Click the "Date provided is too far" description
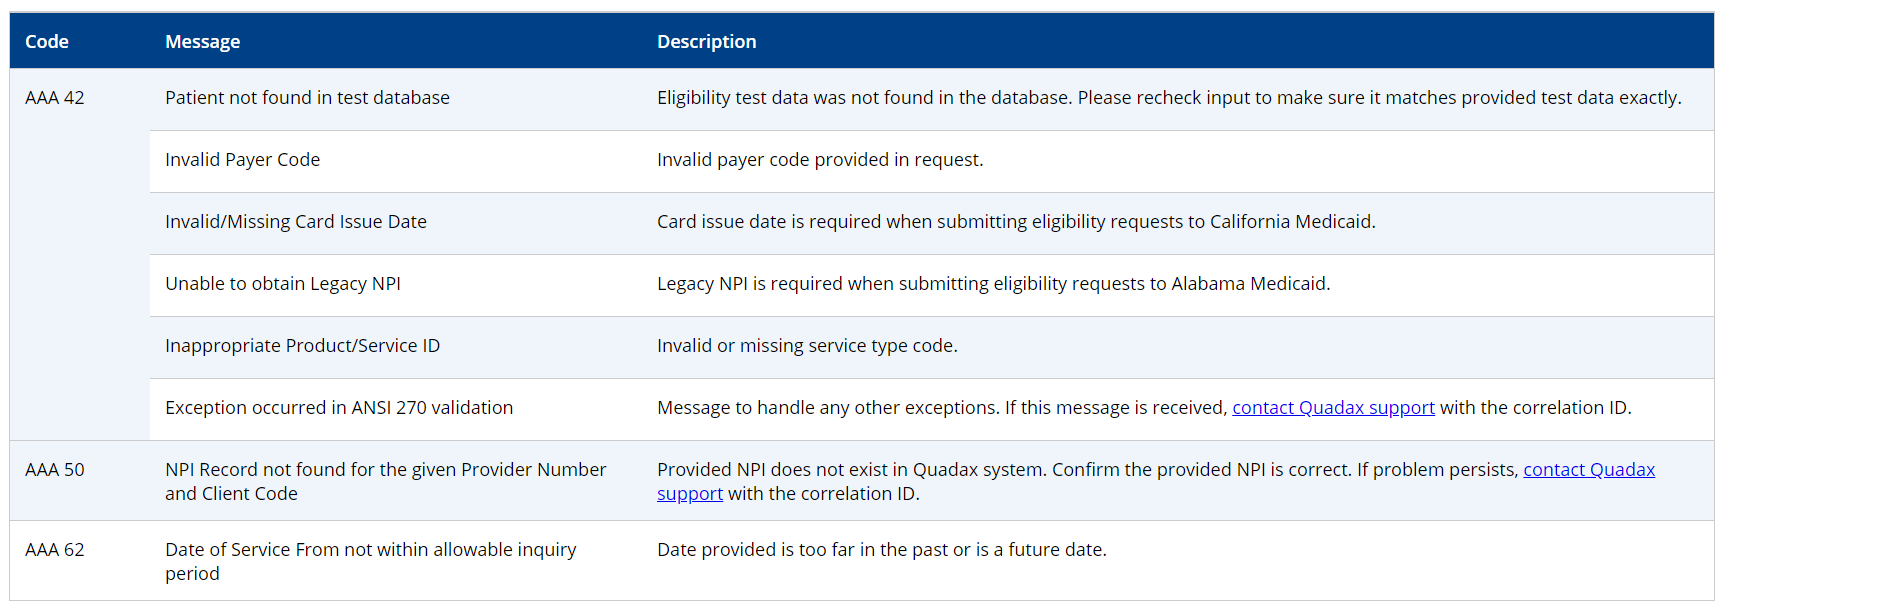 click(x=881, y=550)
